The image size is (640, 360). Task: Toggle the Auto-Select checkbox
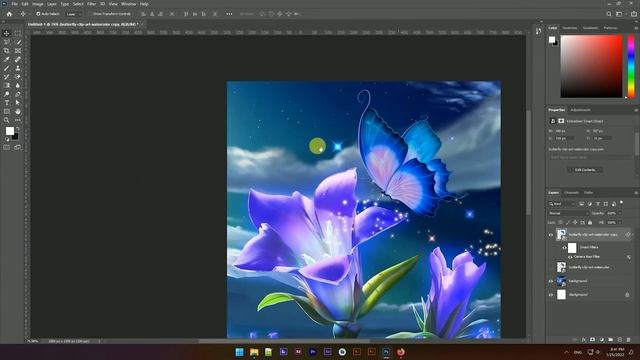pos(38,14)
